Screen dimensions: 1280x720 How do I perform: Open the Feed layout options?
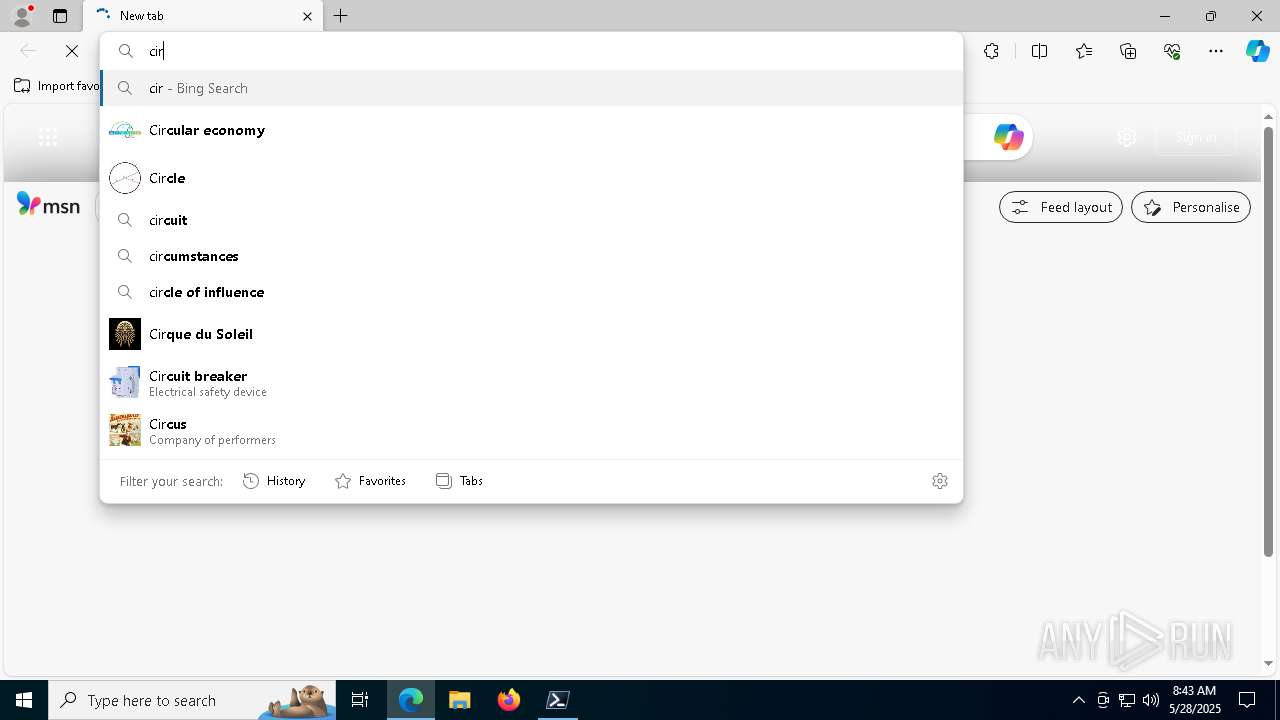1061,207
